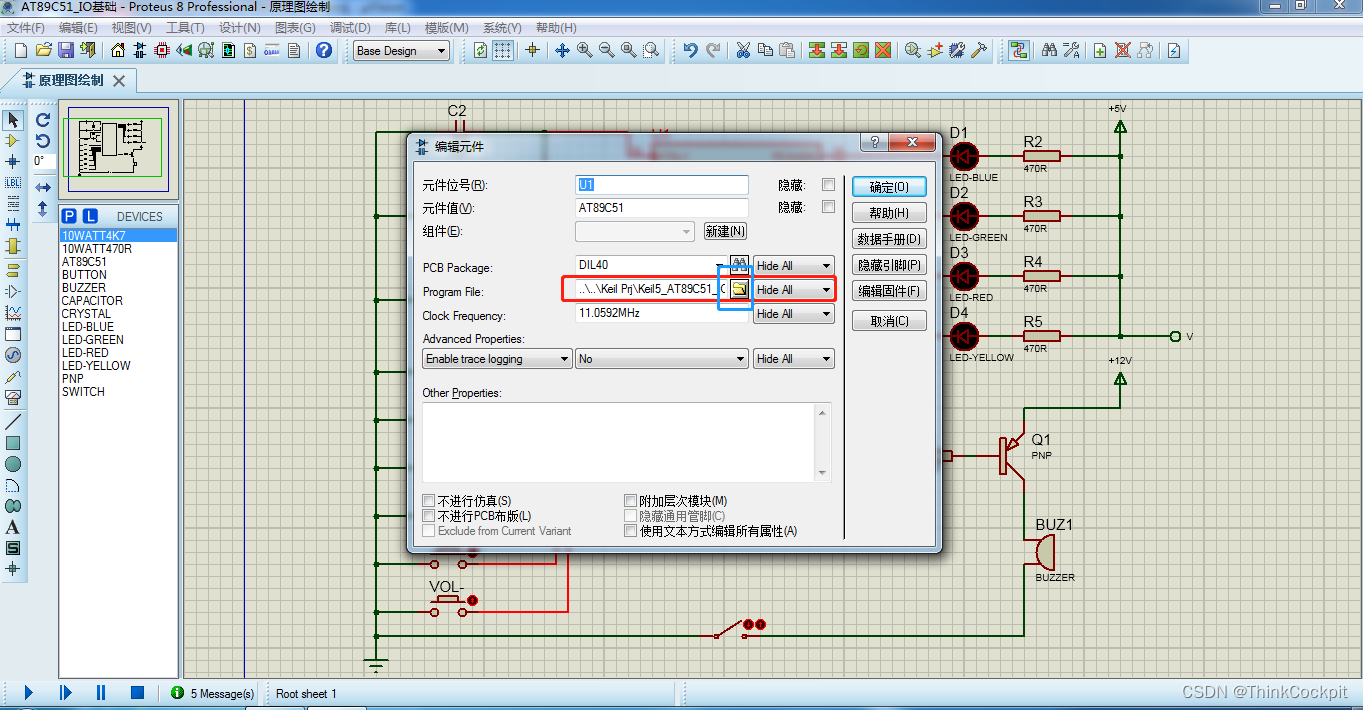1363x710 pixels.
Task: Tick the 隐藏 checkbox next to 元件位号
Action: pos(828,185)
